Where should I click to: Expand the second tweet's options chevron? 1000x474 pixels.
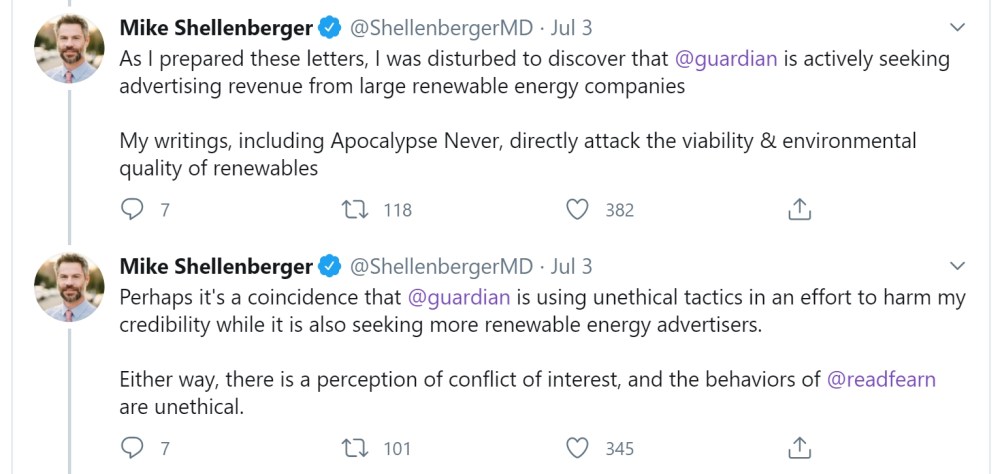pyautogui.click(x=957, y=266)
